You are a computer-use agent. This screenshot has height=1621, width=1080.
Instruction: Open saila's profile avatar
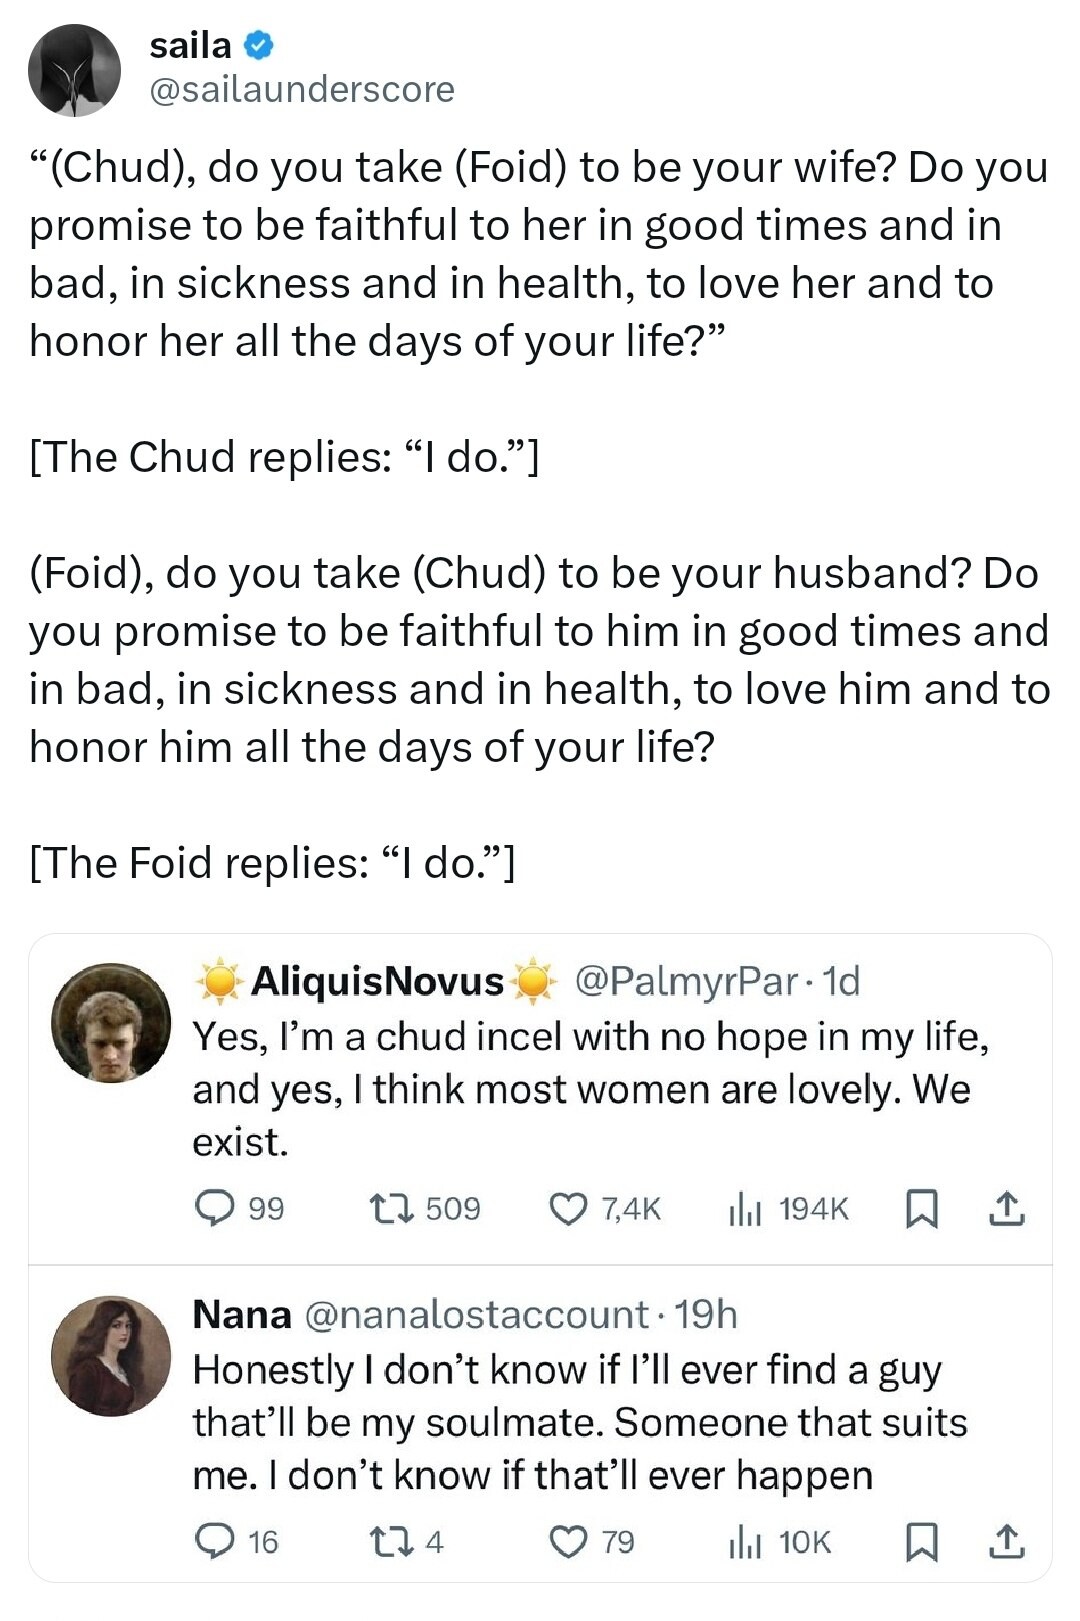[74, 71]
